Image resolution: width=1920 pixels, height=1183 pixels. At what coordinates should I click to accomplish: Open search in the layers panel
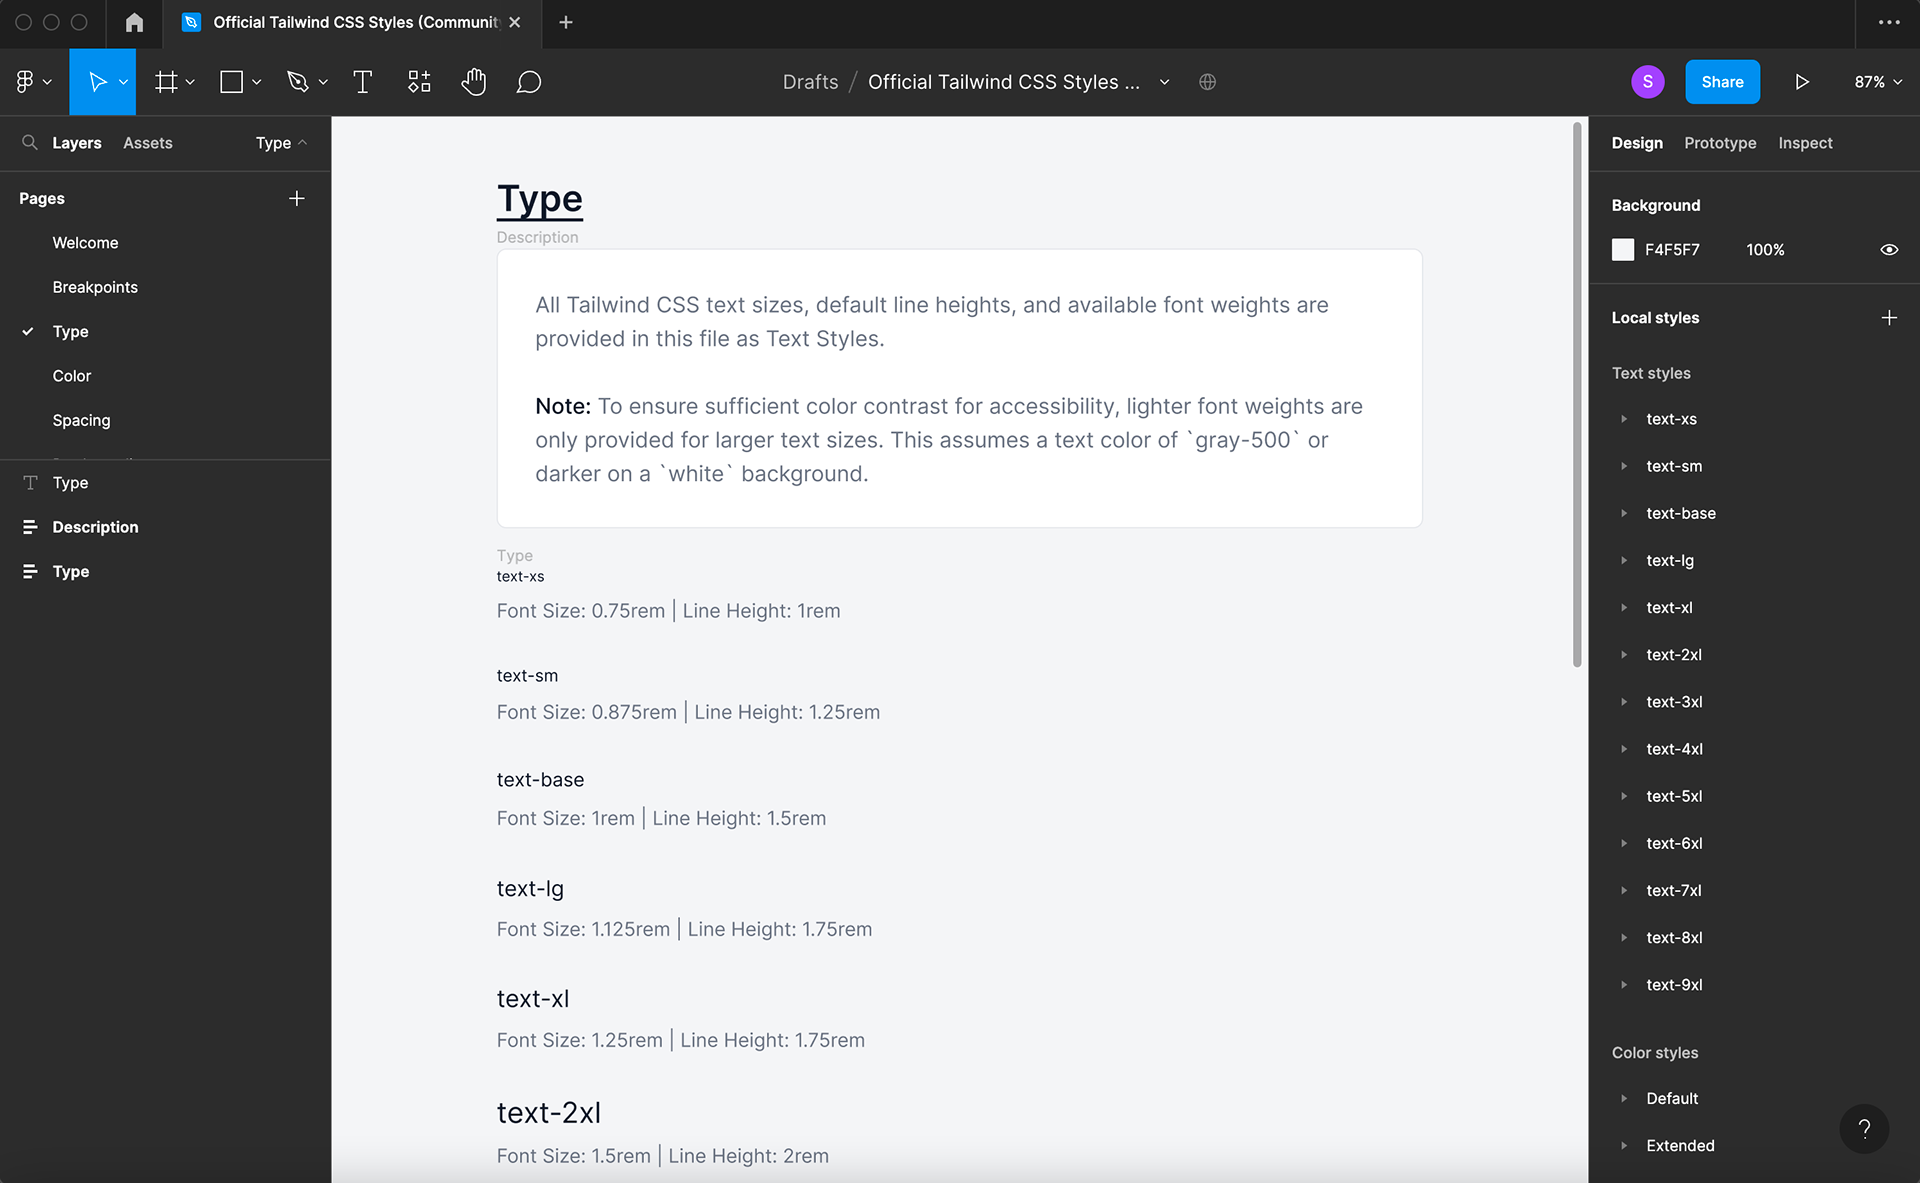[30, 143]
